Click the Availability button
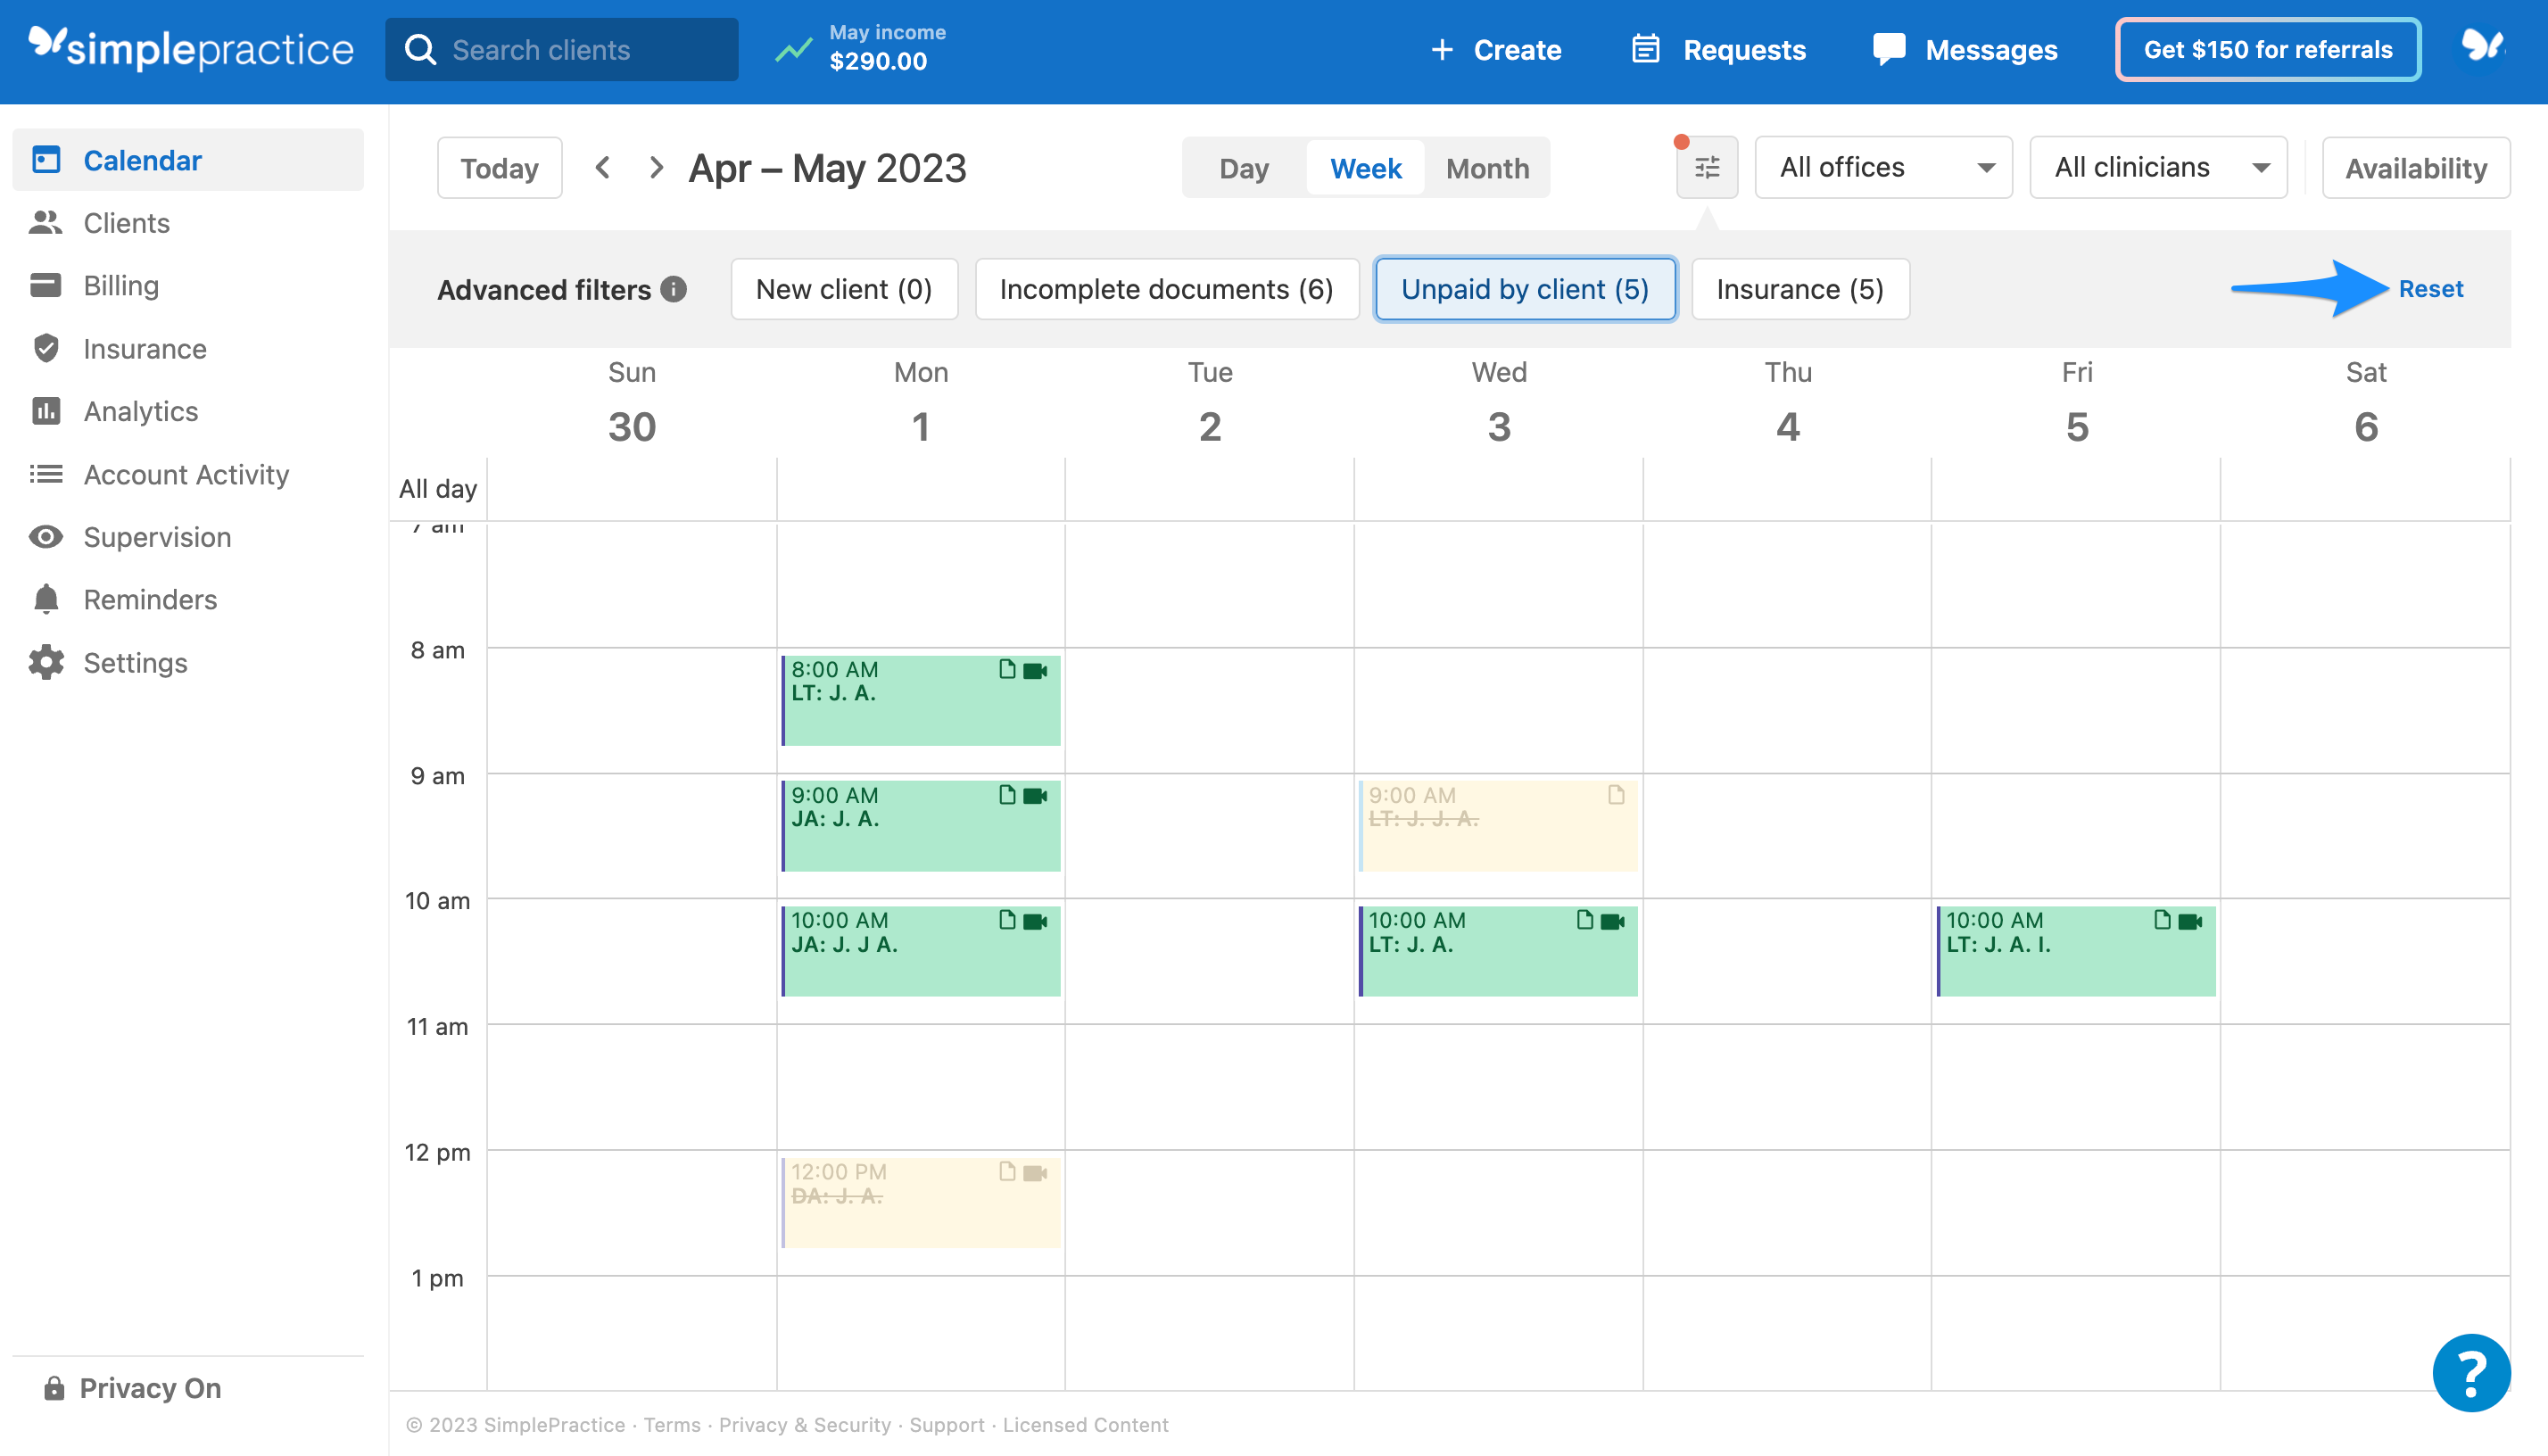This screenshot has width=2548, height=1456. [x=2416, y=167]
